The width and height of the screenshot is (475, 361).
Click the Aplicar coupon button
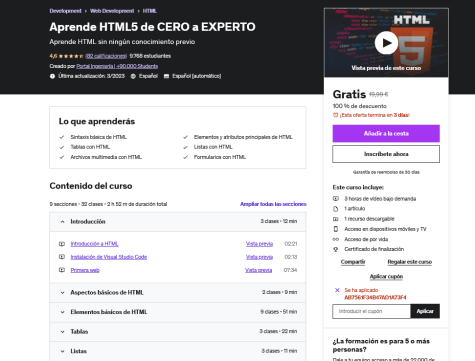425,311
